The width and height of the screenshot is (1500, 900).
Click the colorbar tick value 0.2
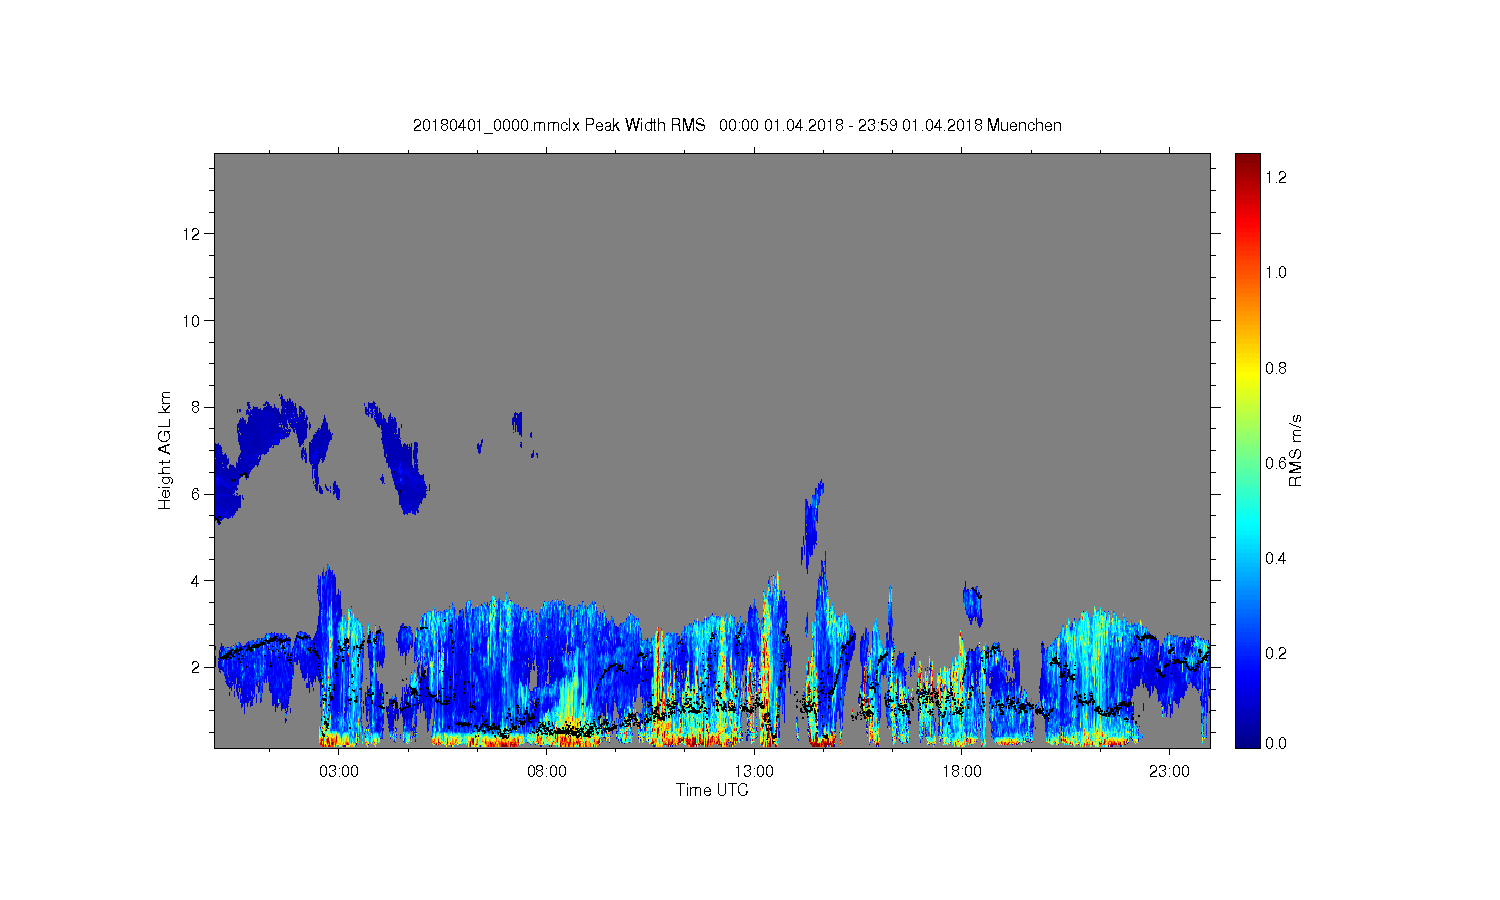point(1275,653)
